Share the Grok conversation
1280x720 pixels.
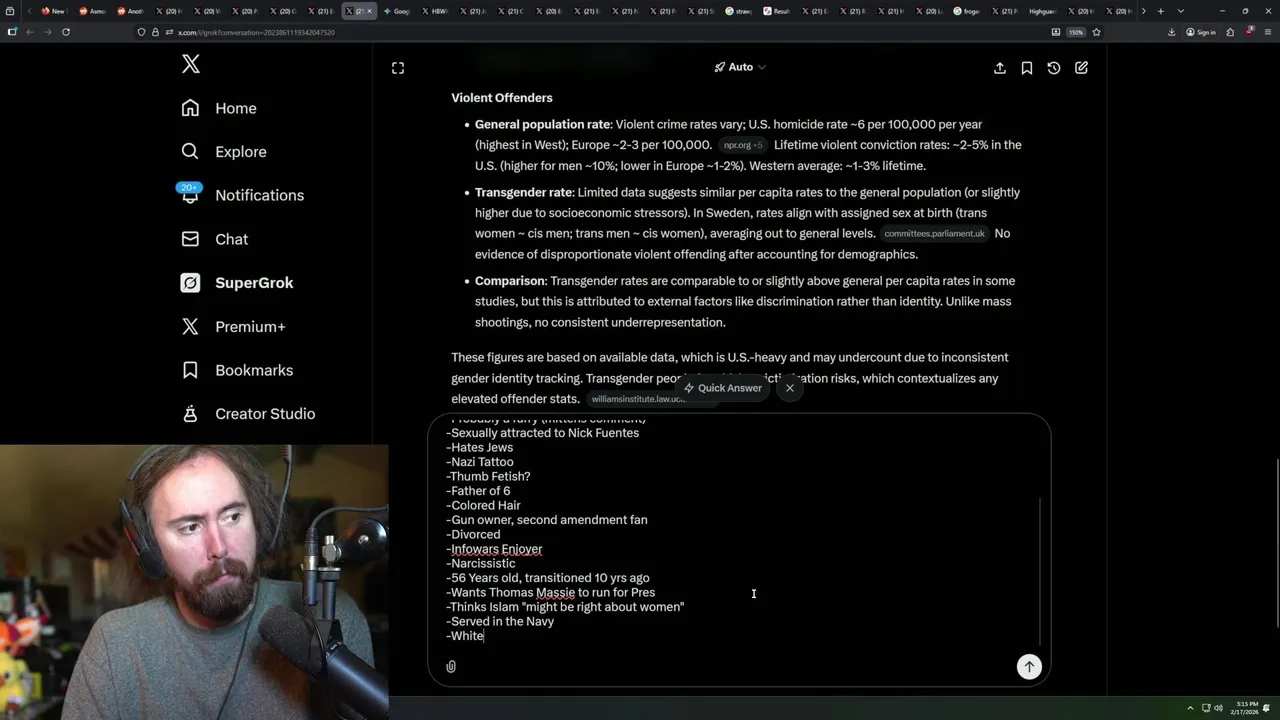point(1000,68)
